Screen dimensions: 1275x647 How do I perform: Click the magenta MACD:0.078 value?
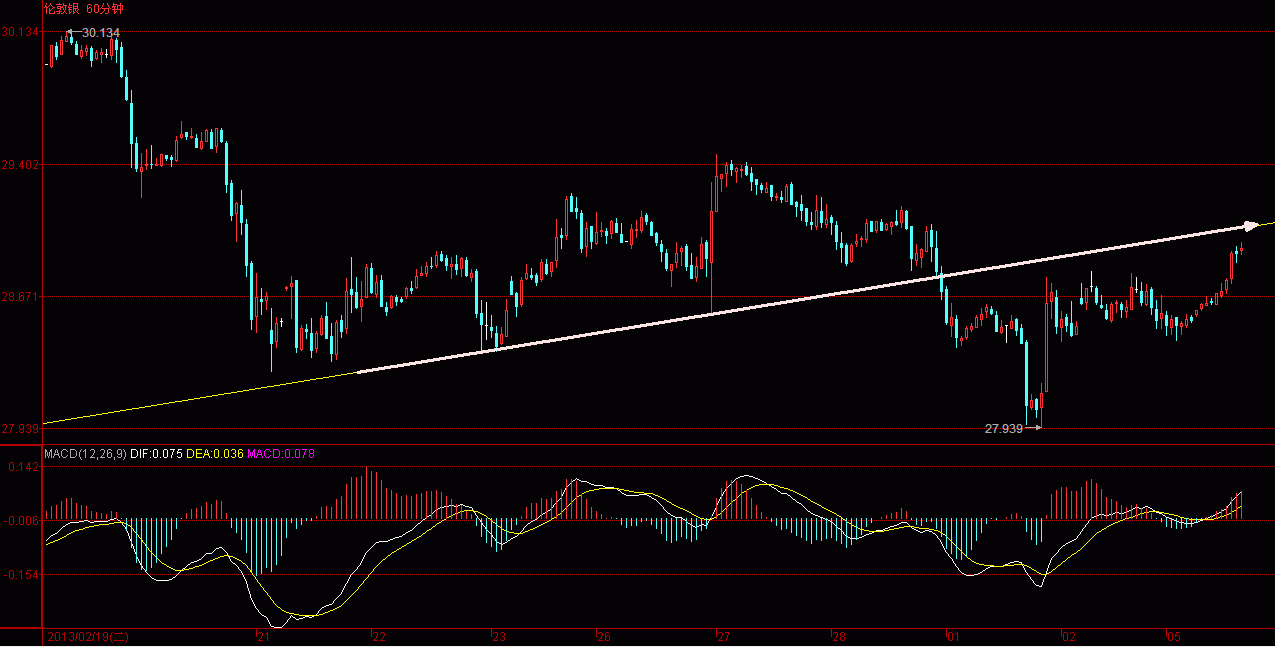(x=281, y=454)
